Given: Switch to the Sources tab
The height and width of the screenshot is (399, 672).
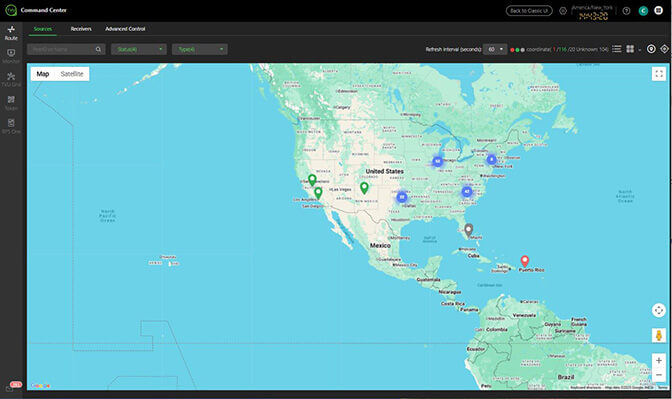Looking at the screenshot, I should point(42,29).
